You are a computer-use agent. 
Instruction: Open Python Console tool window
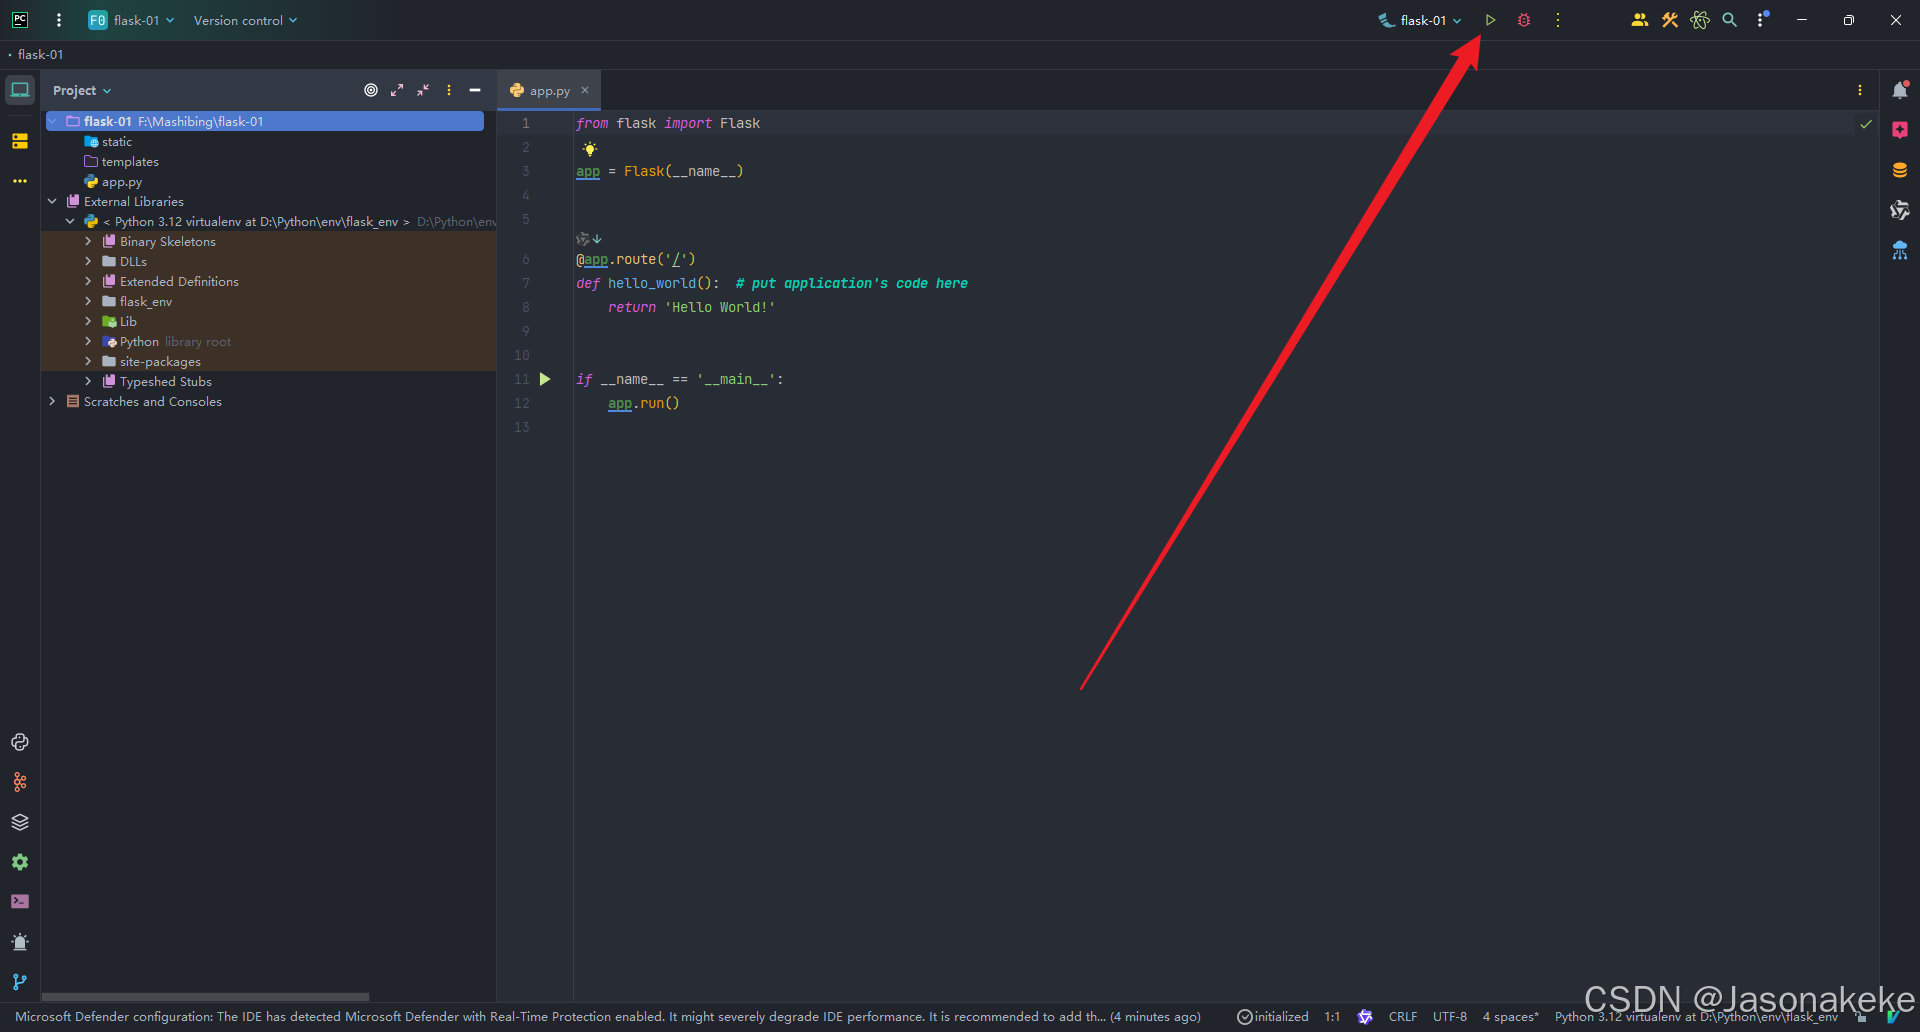point(20,742)
